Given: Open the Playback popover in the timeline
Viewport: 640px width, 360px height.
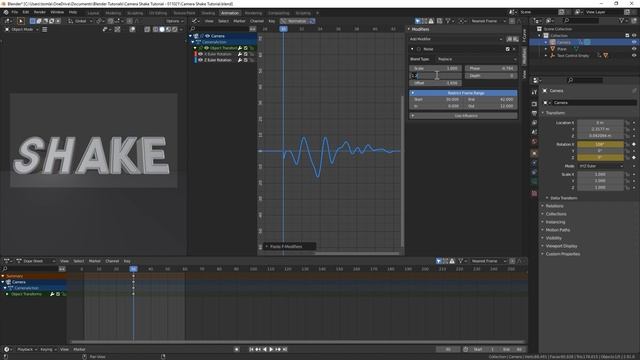Looking at the screenshot, I should 27,349.
